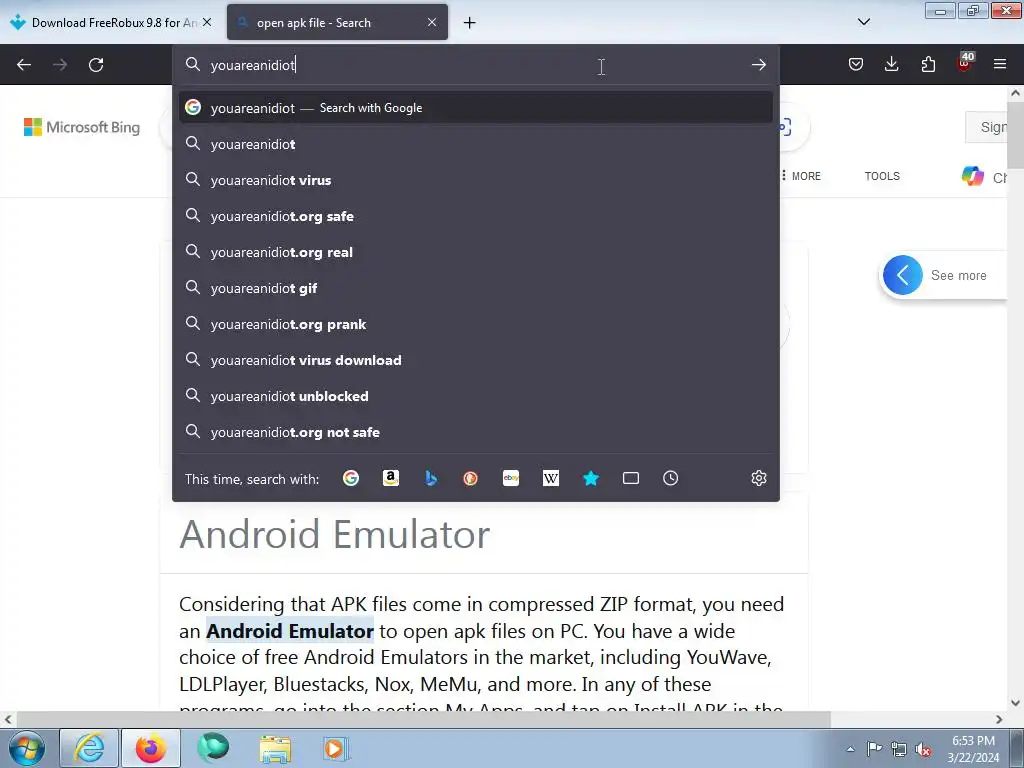Open the uBlock extension with badge 40
1024x768 pixels.
click(x=964, y=63)
